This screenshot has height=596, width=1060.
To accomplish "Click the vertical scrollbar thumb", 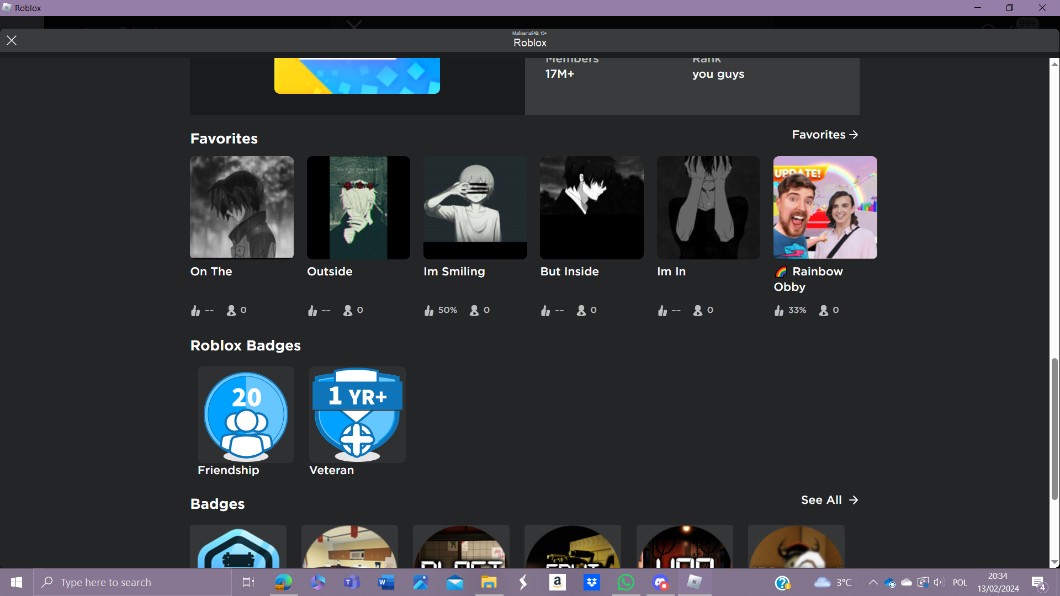I will [1054, 428].
